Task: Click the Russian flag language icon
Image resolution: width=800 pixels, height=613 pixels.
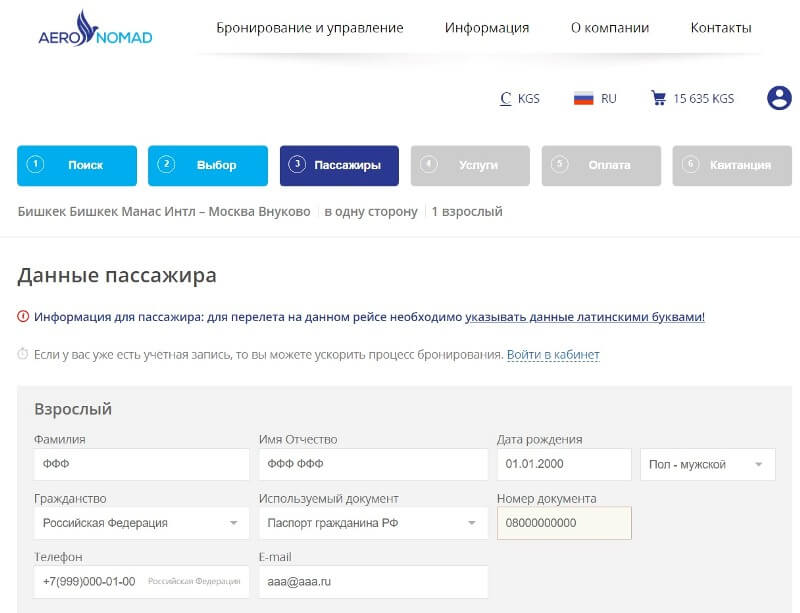Action: pyautogui.click(x=583, y=98)
